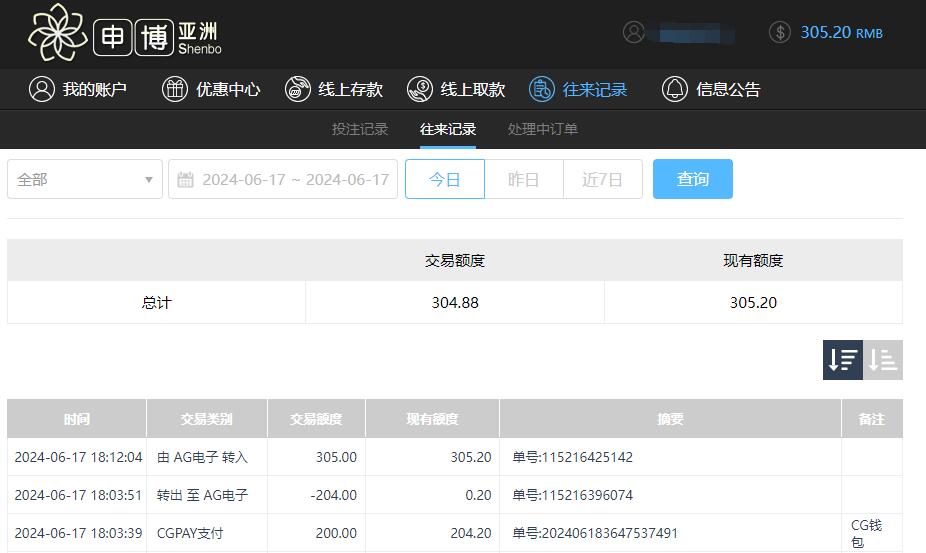Click the 优惠中心 gift icon
The width and height of the screenshot is (926, 553).
[175, 89]
